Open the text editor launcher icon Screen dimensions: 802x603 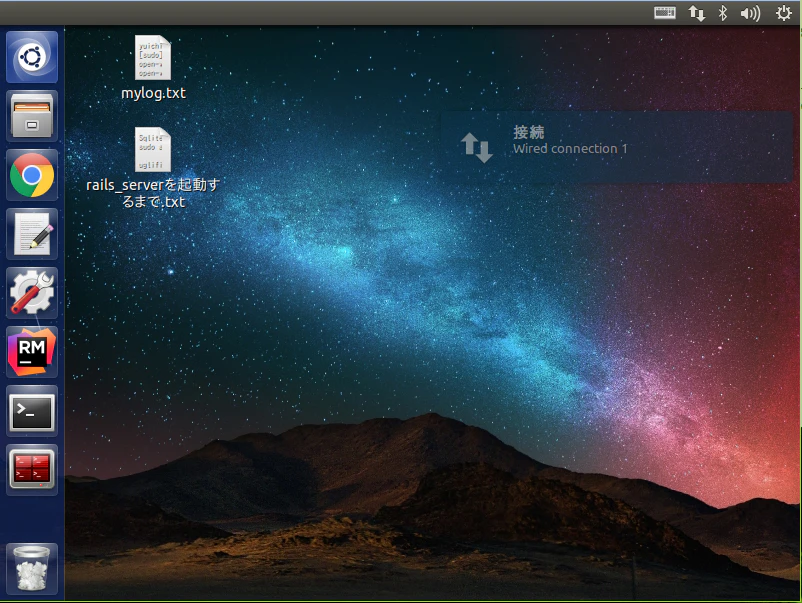point(32,234)
